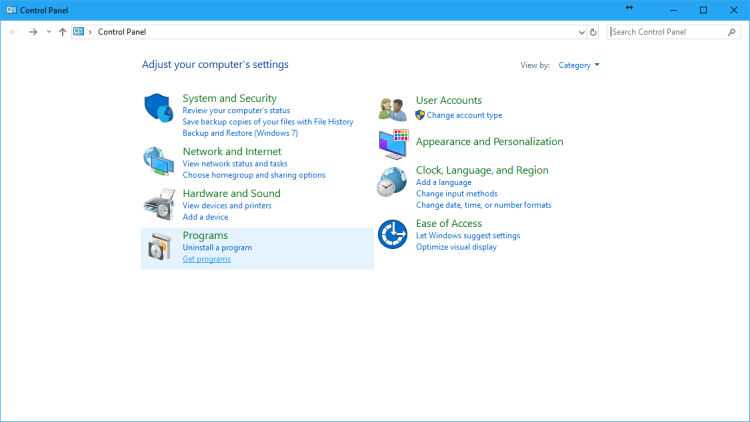Viewport: 750px width, 422px height.
Task: Open the recent locations dropdown arrow
Action: 49,32
